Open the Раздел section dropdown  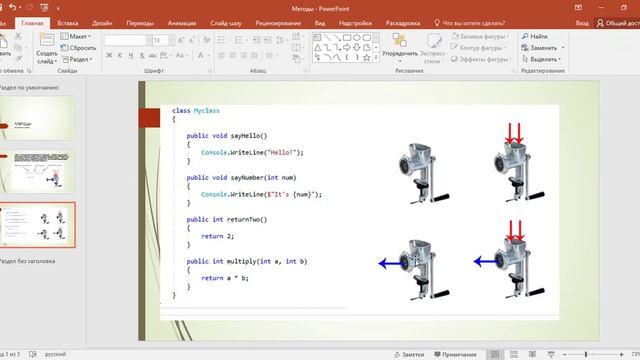click(x=77, y=59)
